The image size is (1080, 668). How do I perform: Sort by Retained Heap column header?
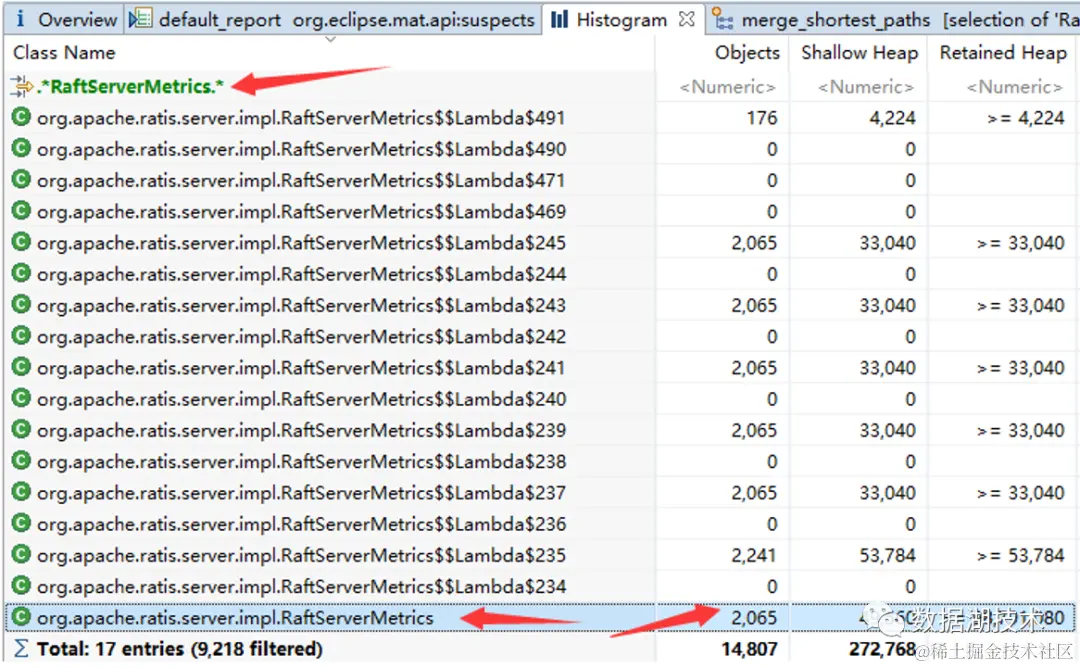click(x=1002, y=52)
